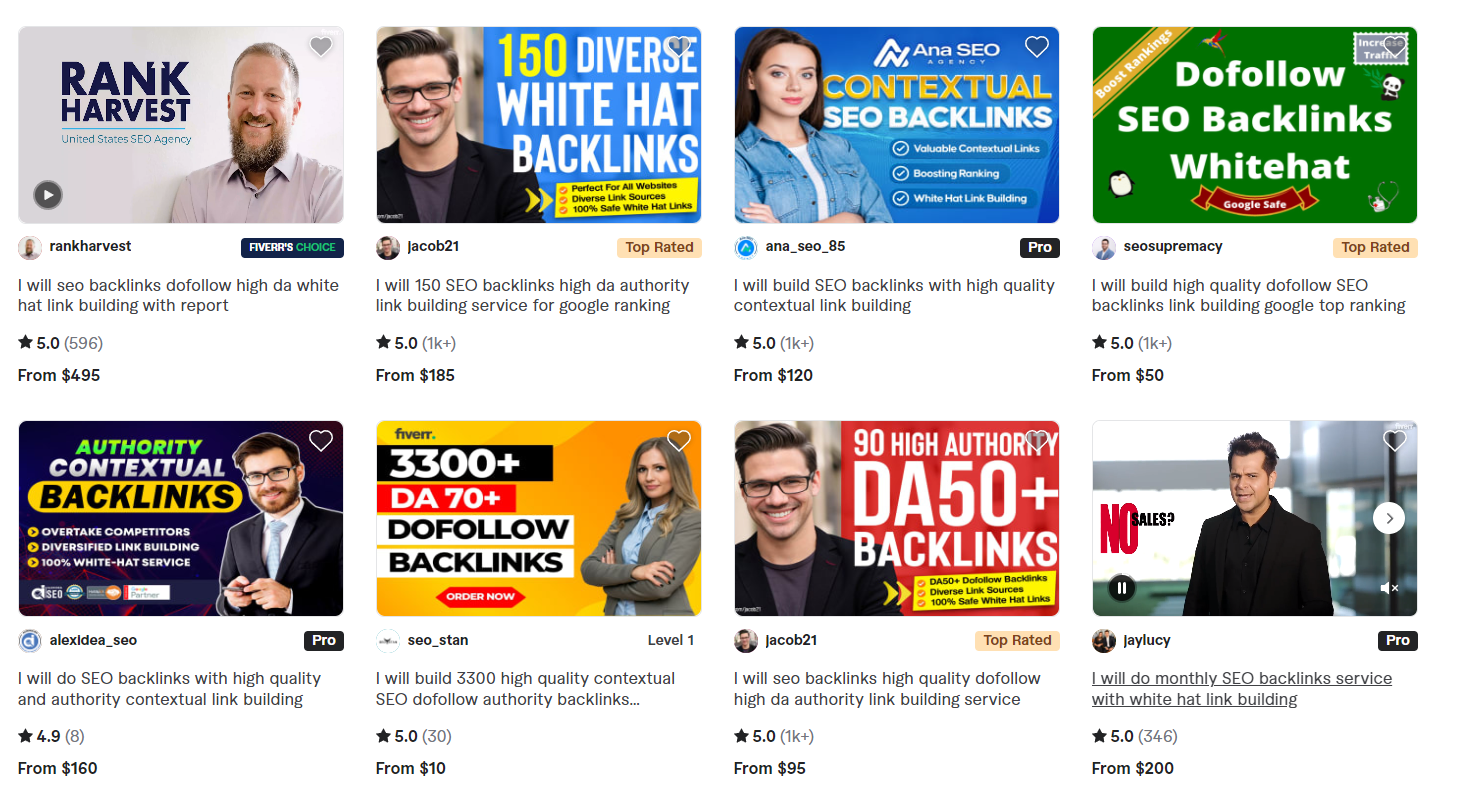Open rankharvest seller avatar
Screen dimensions: 1477x787
(x=30, y=247)
